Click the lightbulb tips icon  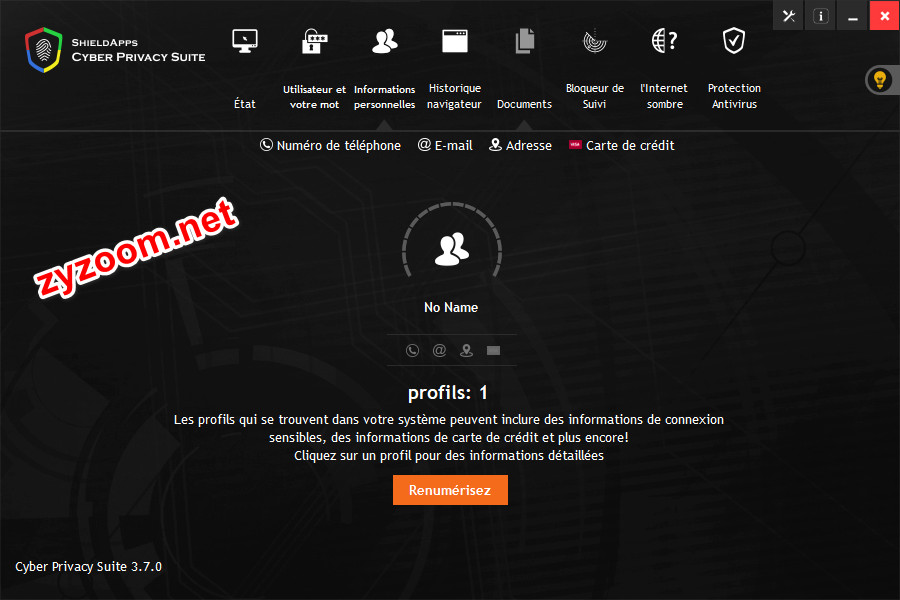[x=880, y=80]
